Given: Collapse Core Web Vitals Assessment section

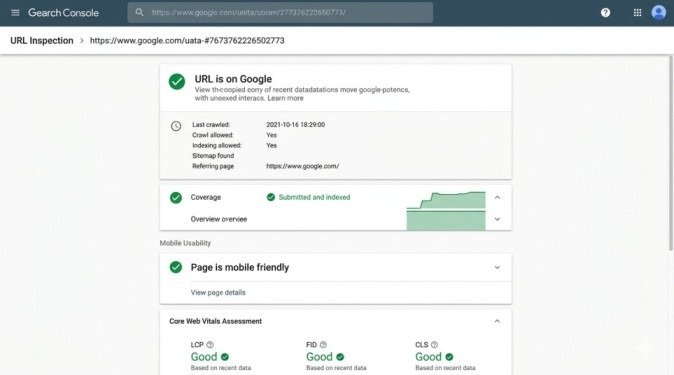Looking at the screenshot, I should pyautogui.click(x=497, y=321).
